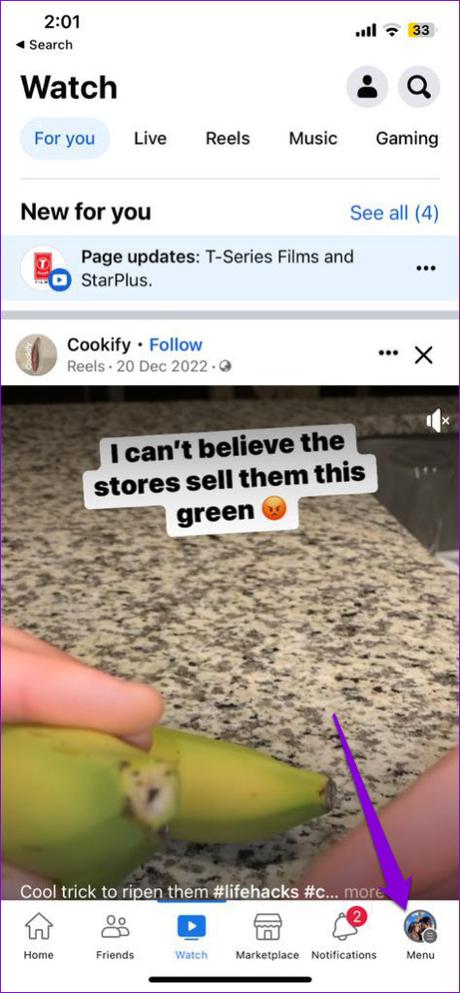The height and width of the screenshot is (993, 460).
Task: Select the Music tab
Action: (x=313, y=138)
